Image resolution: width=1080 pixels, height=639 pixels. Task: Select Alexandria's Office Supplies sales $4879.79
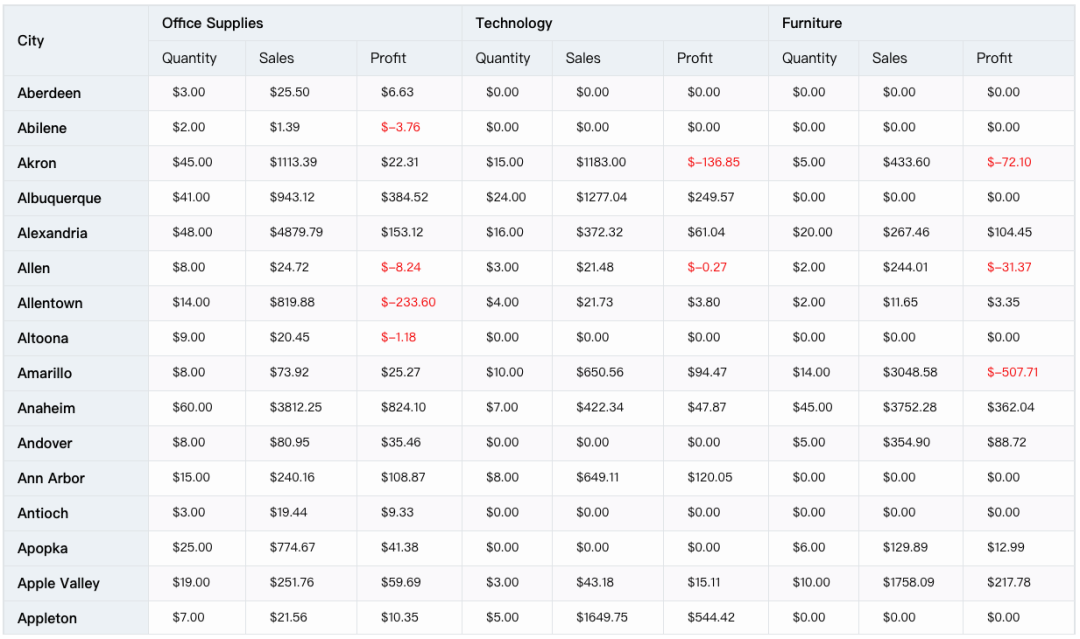point(296,233)
